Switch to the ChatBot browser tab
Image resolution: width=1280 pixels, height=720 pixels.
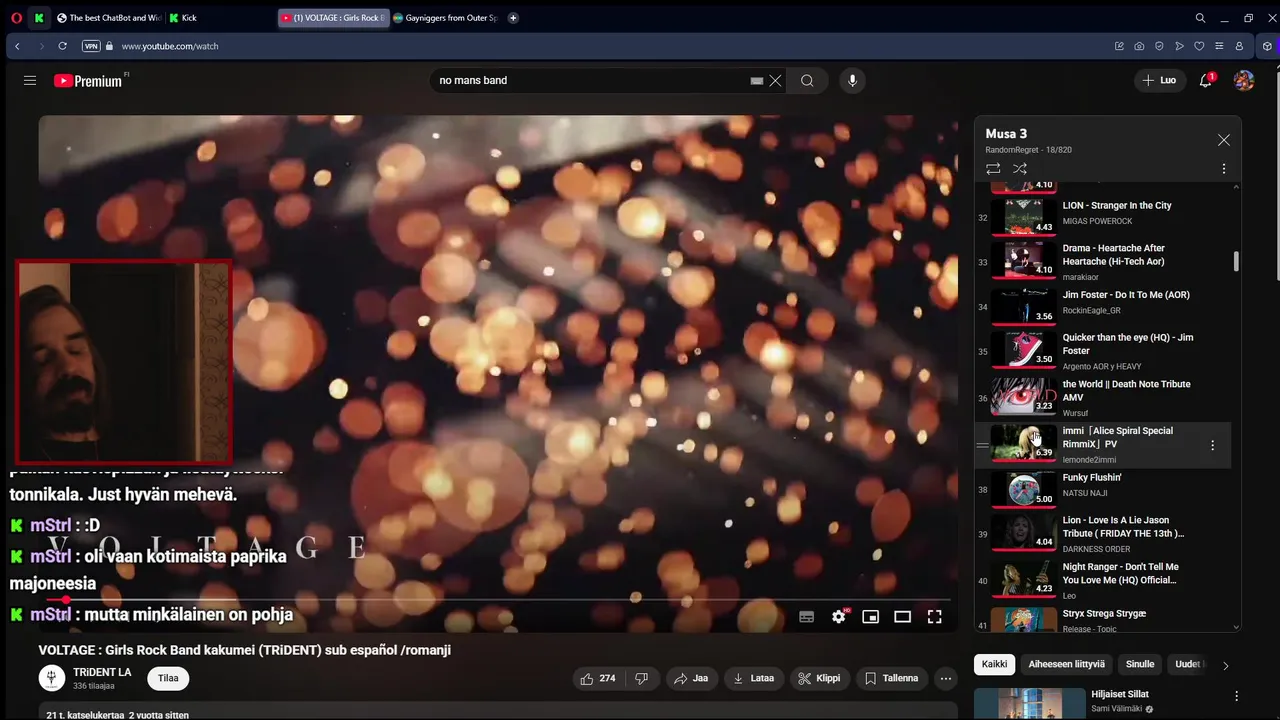108,18
